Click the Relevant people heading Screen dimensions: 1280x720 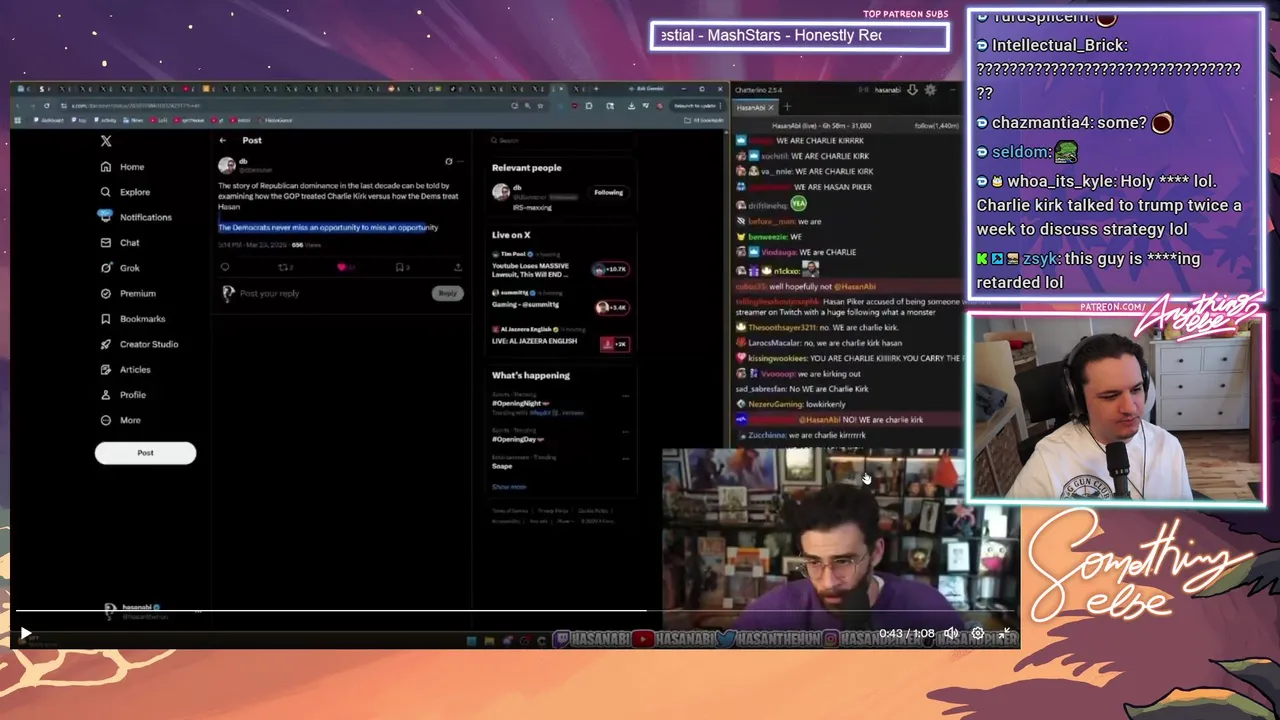click(527, 168)
